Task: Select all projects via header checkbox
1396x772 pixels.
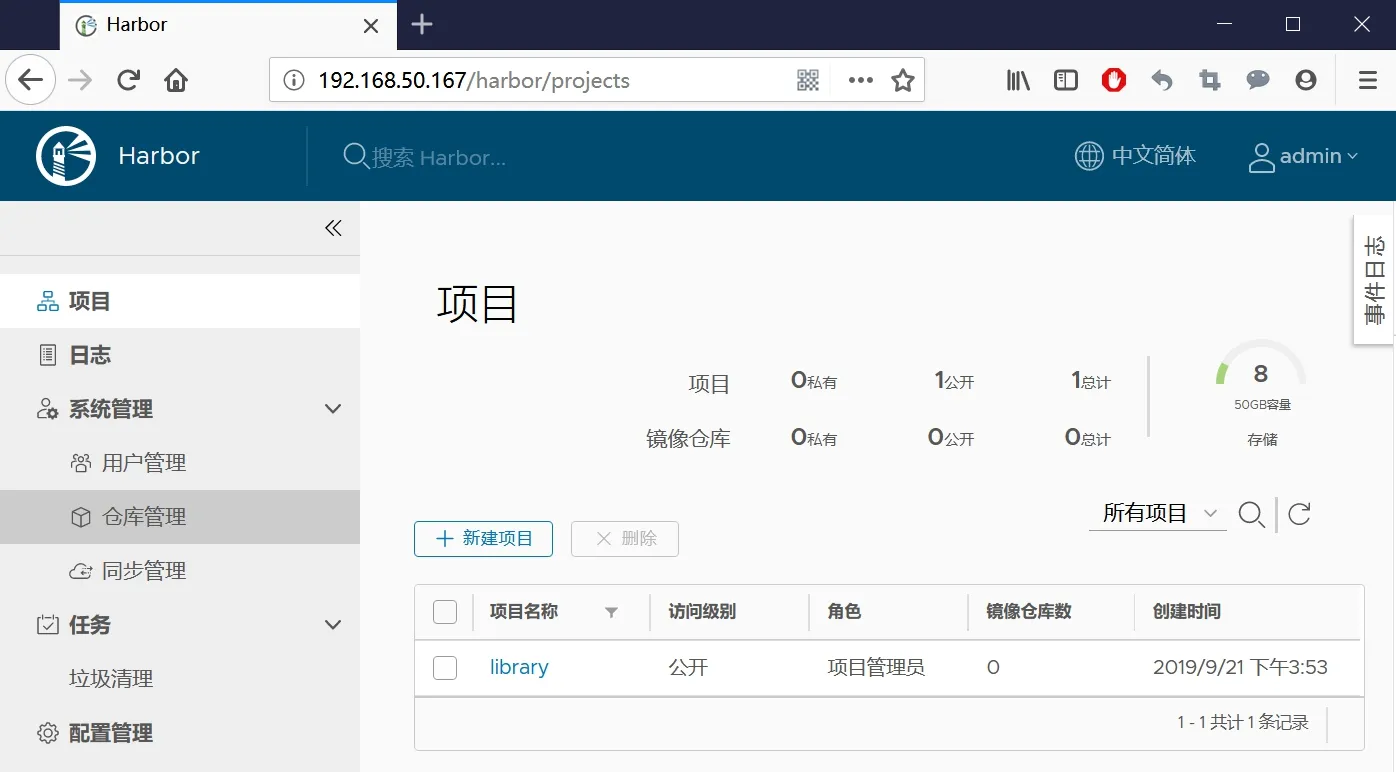Action: [x=444, y=611]
